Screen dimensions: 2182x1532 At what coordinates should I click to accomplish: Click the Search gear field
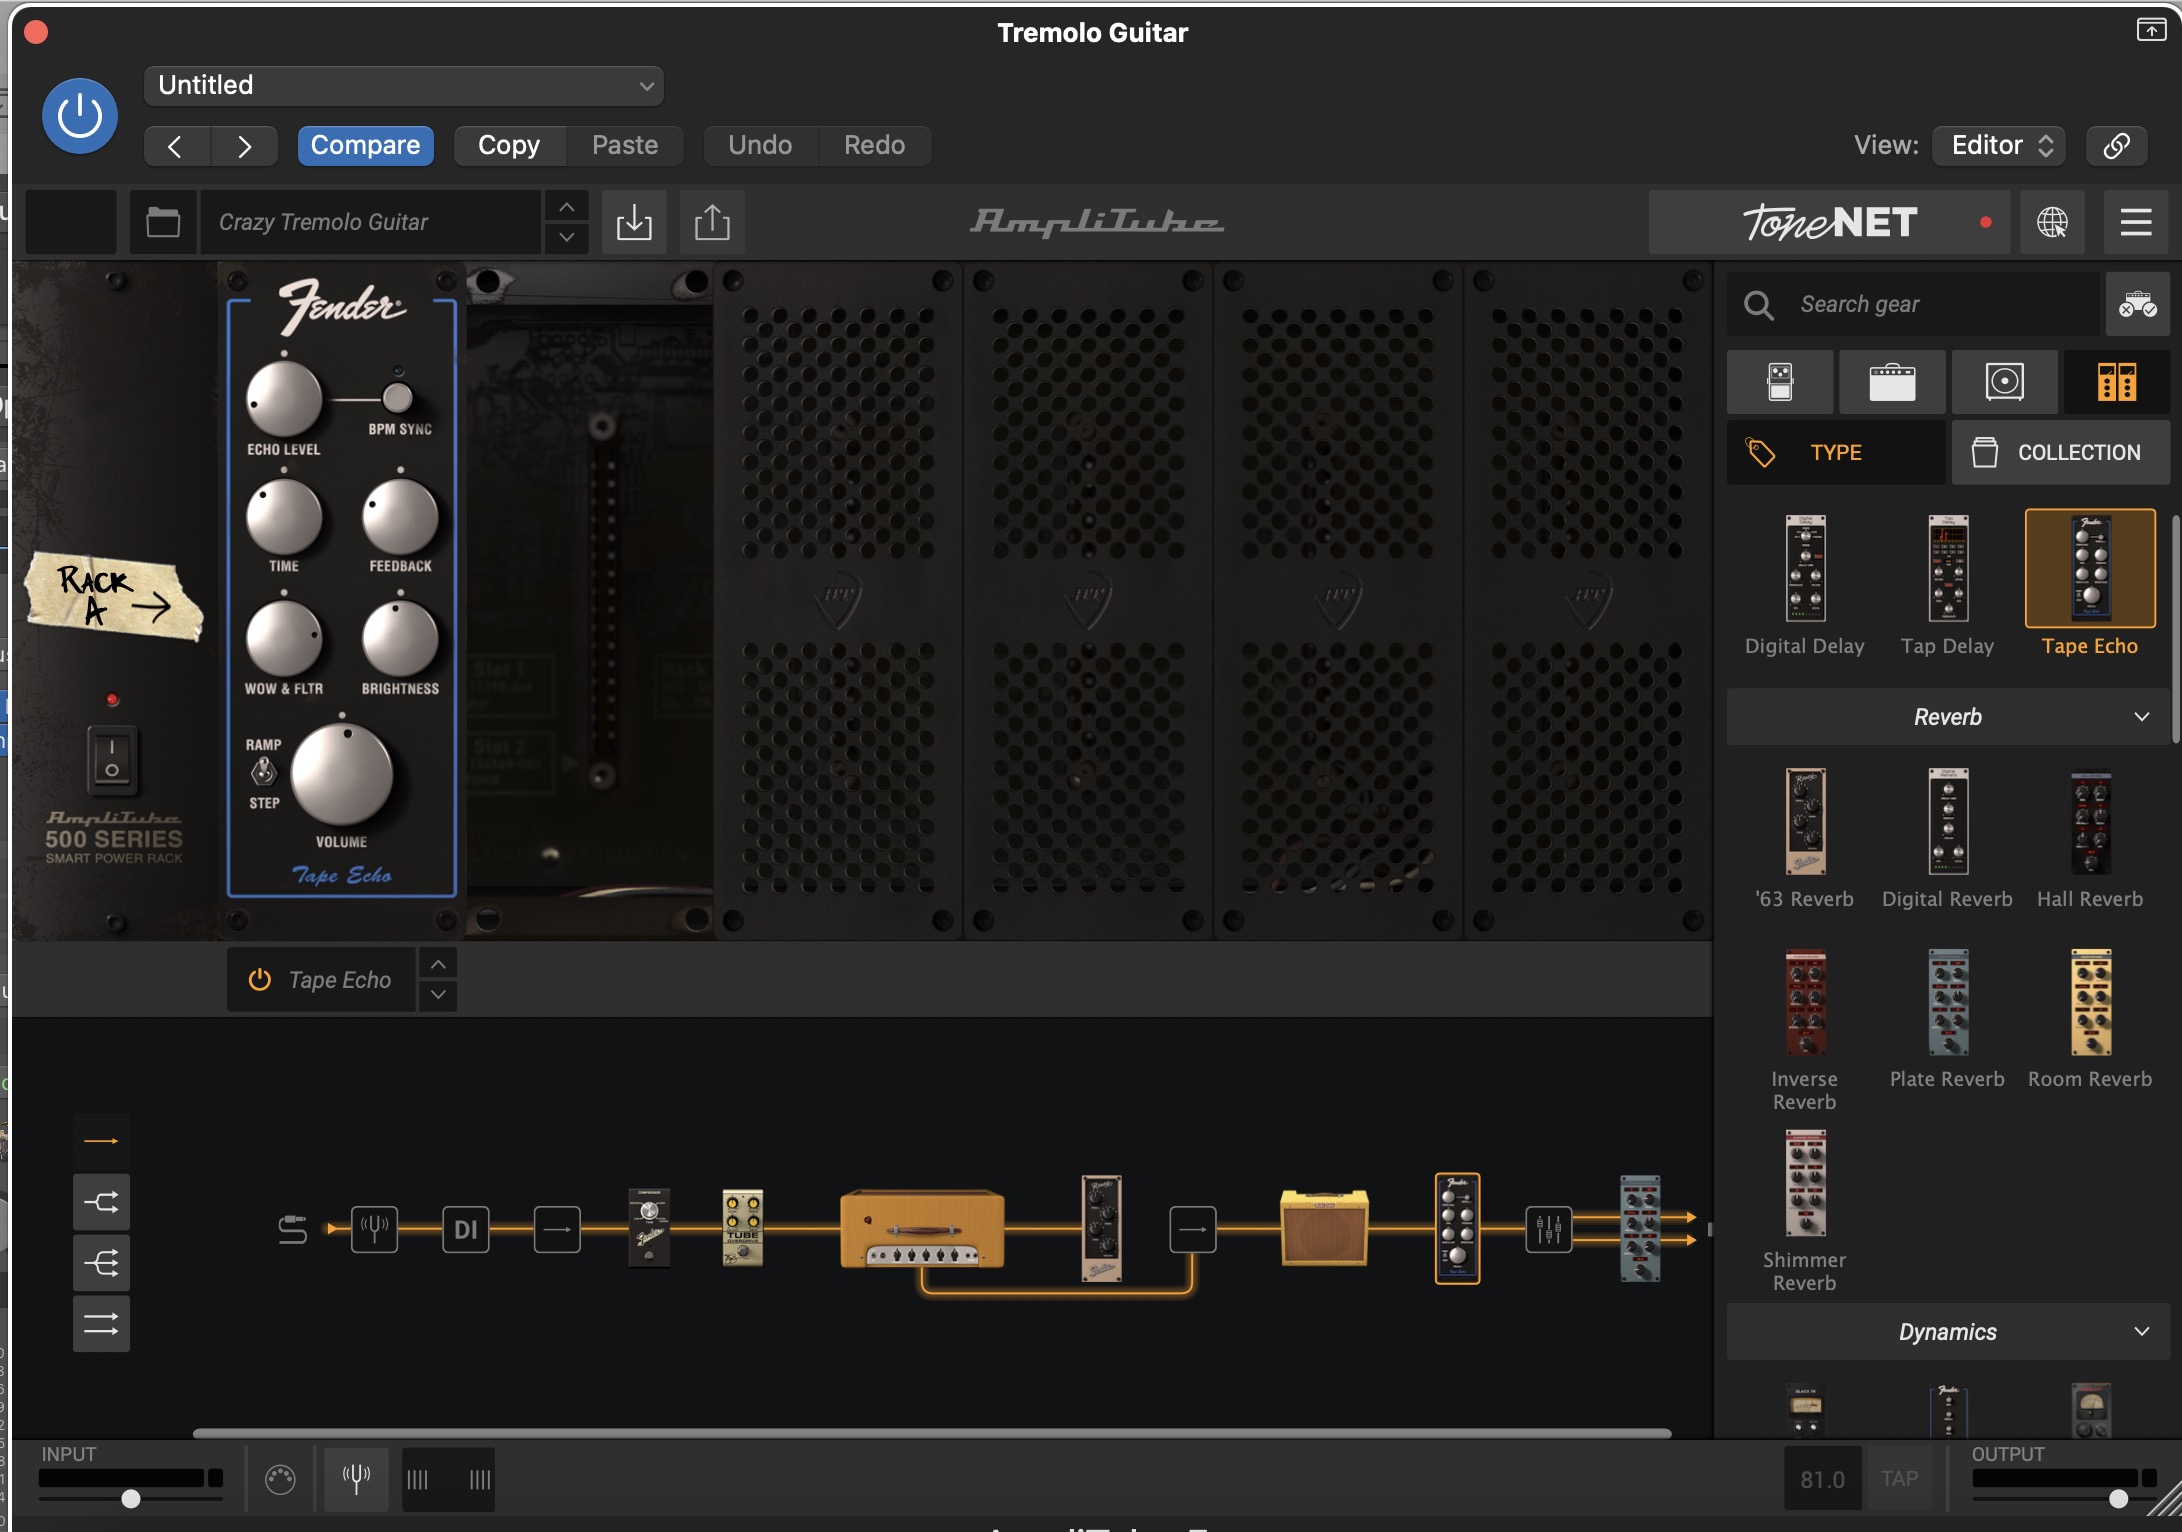pos(1912,304)
